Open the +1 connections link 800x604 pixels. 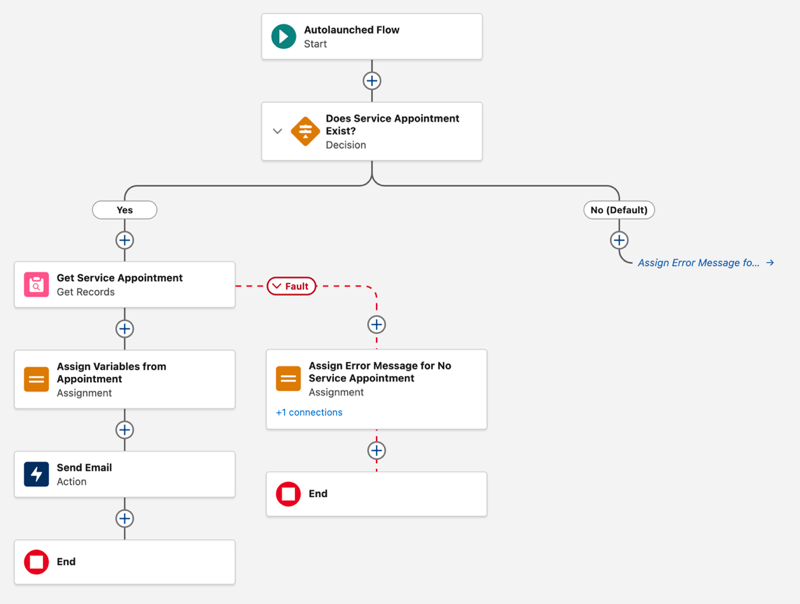coord(309,412)
